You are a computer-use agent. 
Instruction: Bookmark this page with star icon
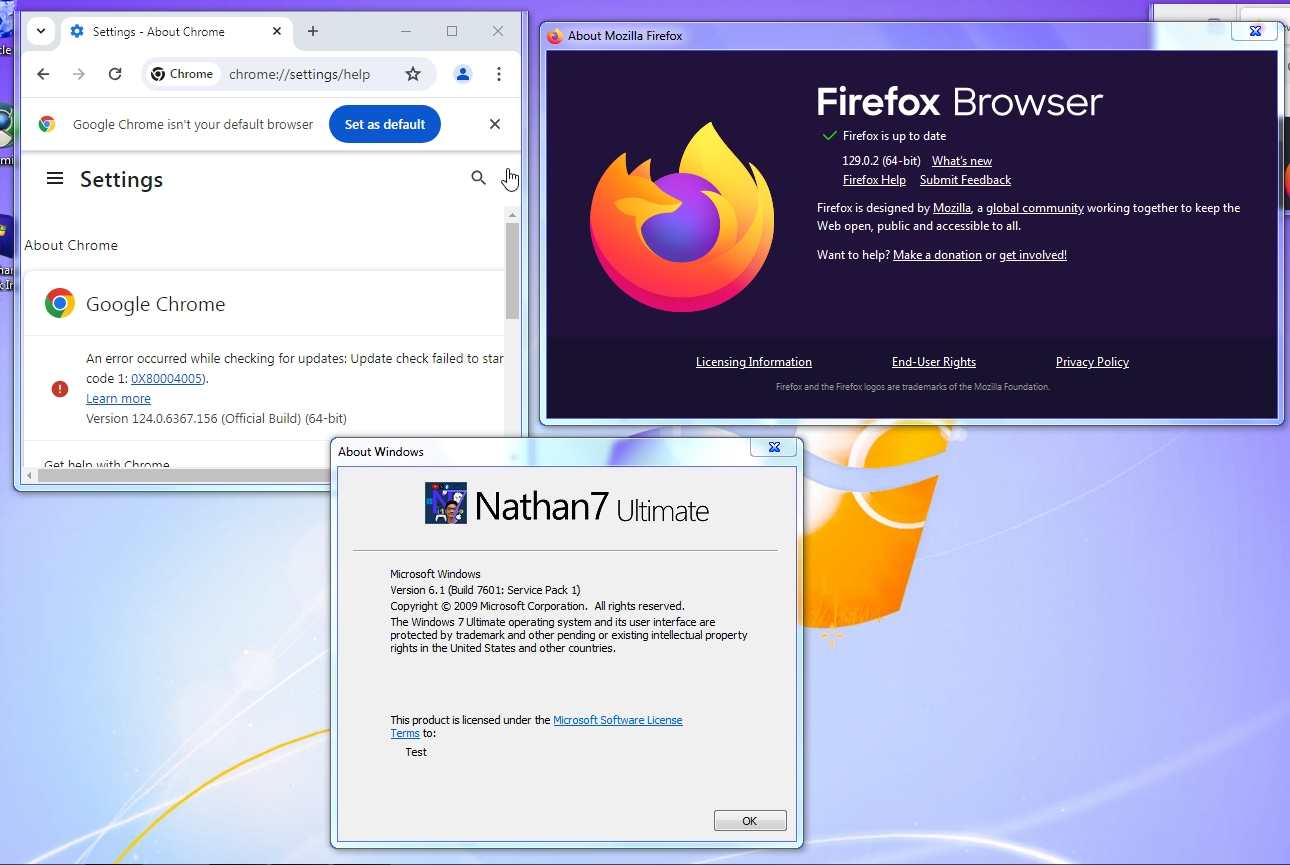pos(413,74)
